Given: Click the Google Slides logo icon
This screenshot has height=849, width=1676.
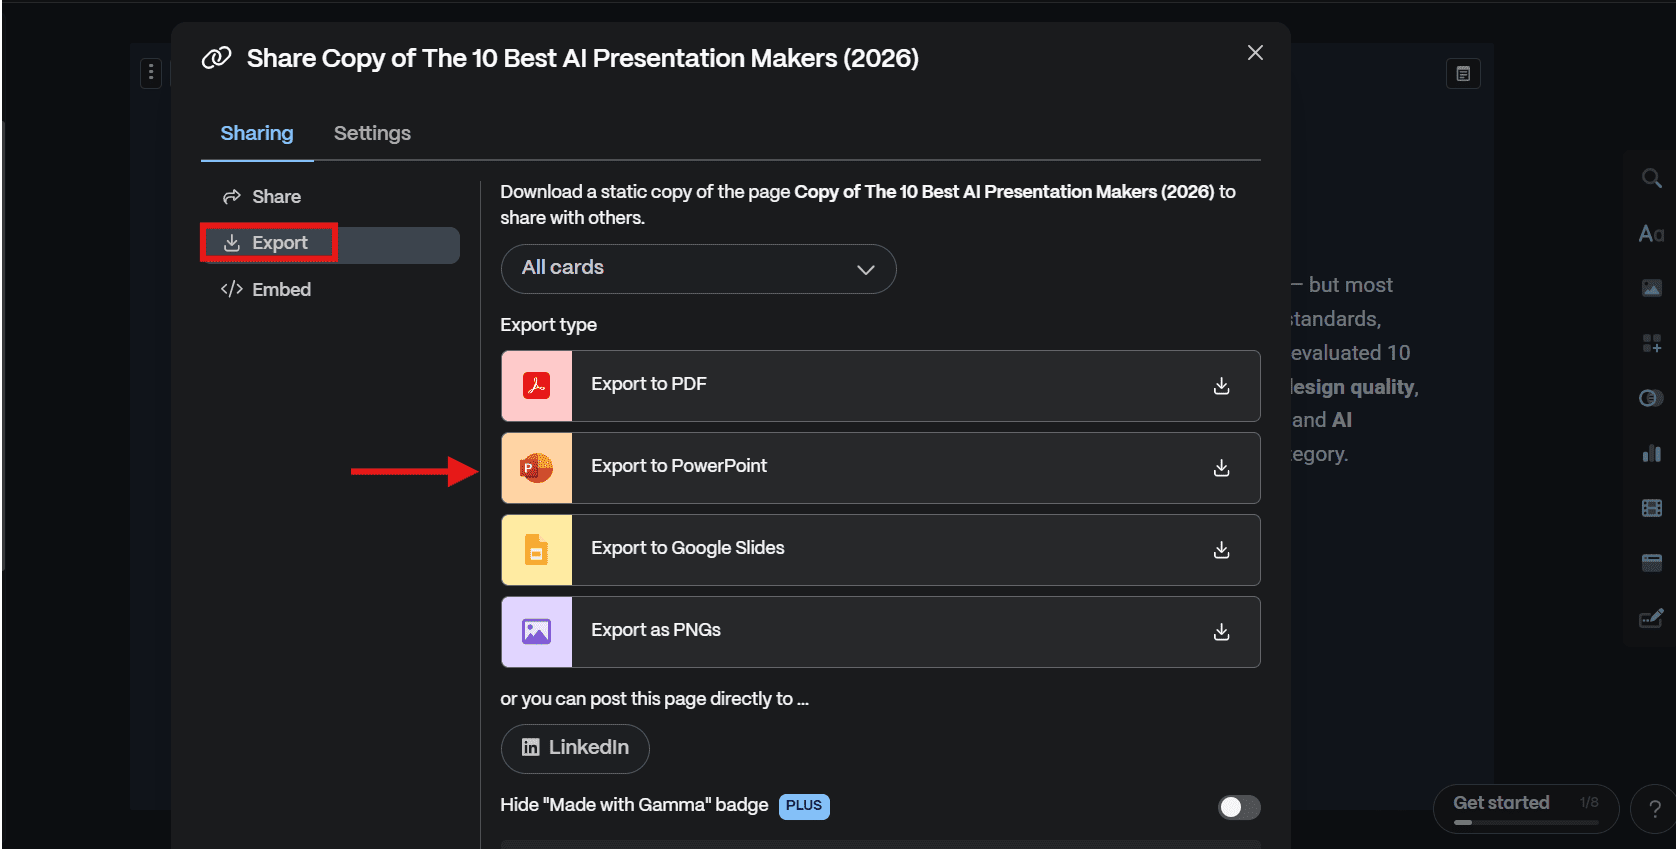Looking at the screenshot, I should pos(537,549).
